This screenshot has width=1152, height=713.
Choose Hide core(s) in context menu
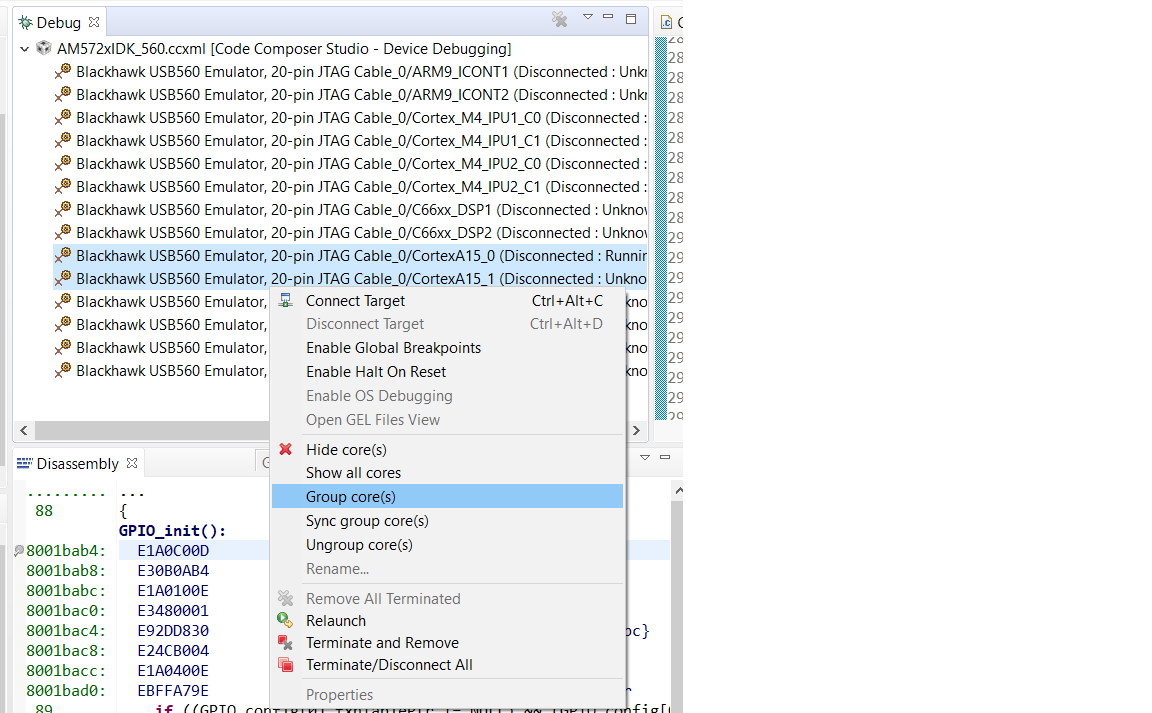click(447, 450)
